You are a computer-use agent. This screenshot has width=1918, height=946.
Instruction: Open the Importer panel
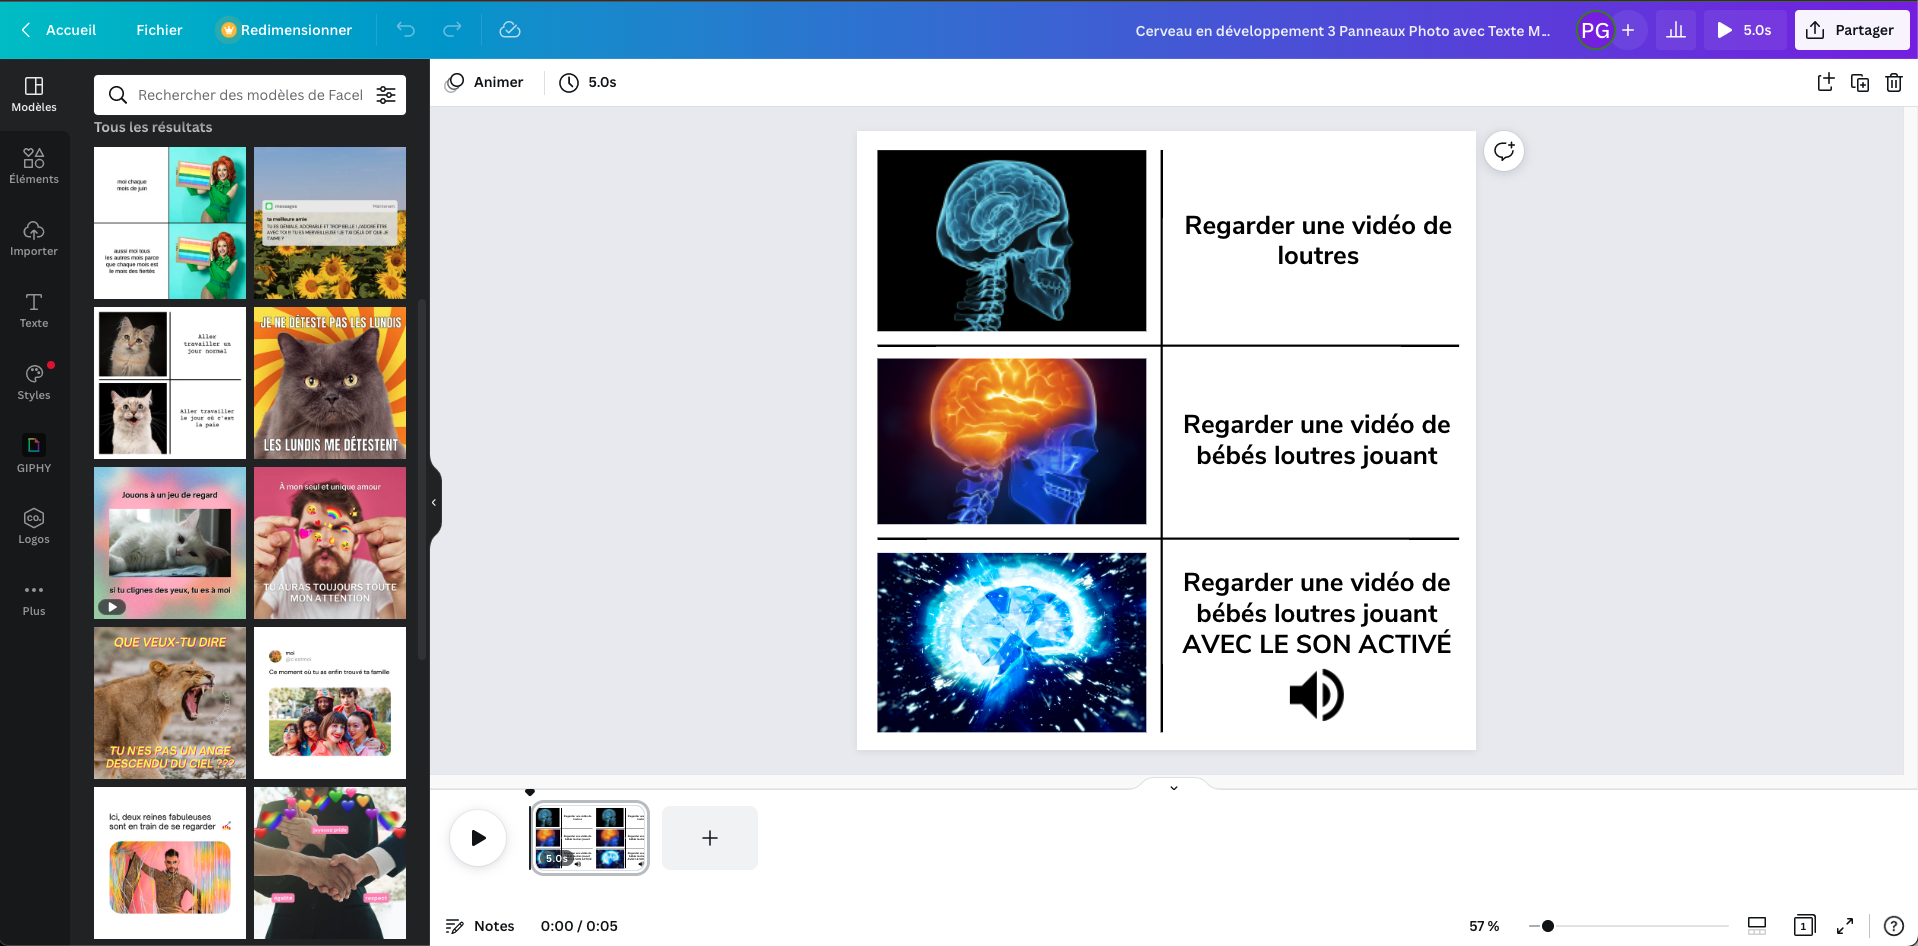34,238
